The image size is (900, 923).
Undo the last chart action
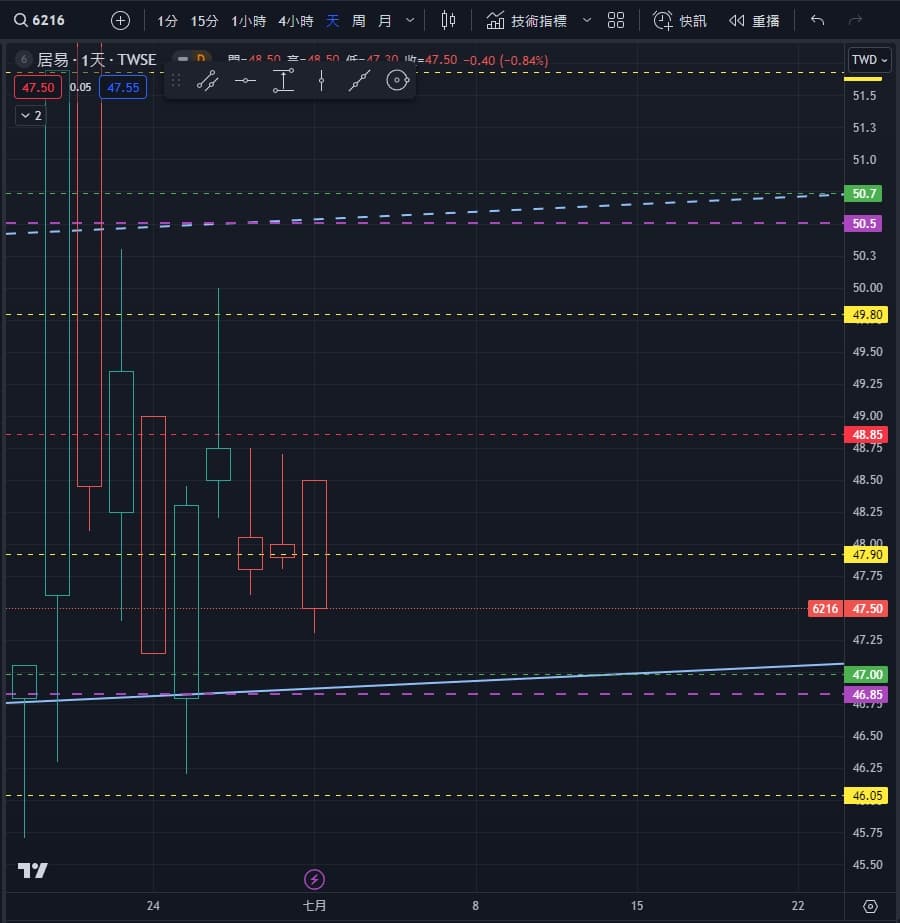point(817,21)
